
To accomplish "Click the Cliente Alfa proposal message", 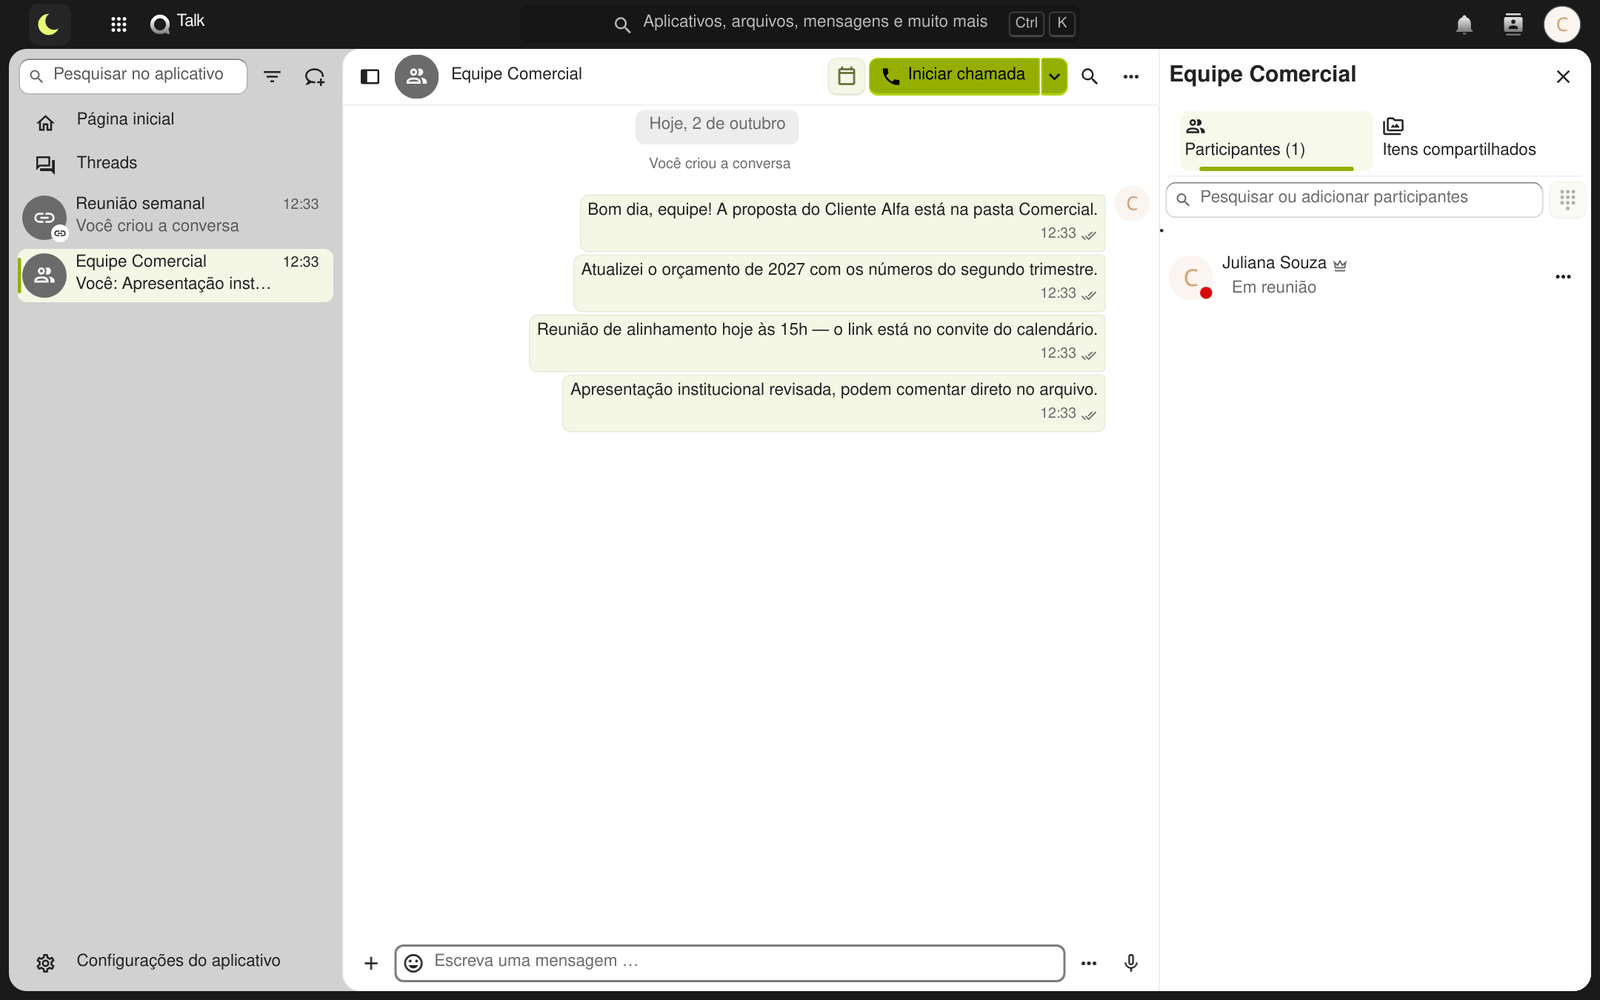I will 842,222.
